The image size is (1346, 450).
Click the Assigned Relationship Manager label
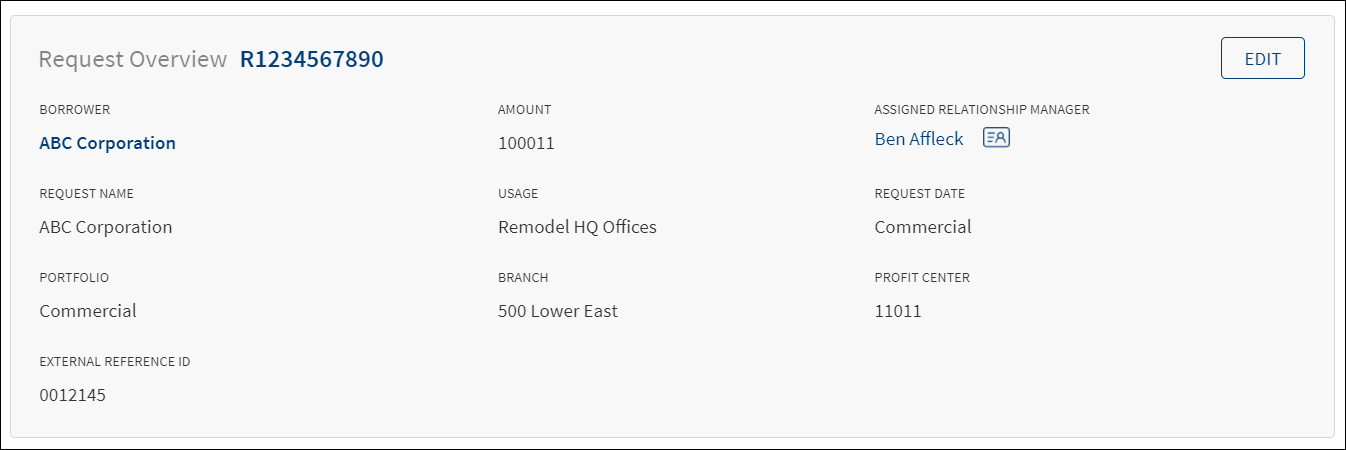pyautogui.click(x=981, y=110)
